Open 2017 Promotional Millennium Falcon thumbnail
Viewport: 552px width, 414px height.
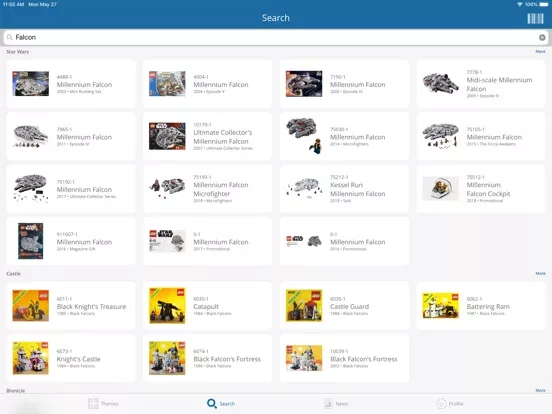167,241
